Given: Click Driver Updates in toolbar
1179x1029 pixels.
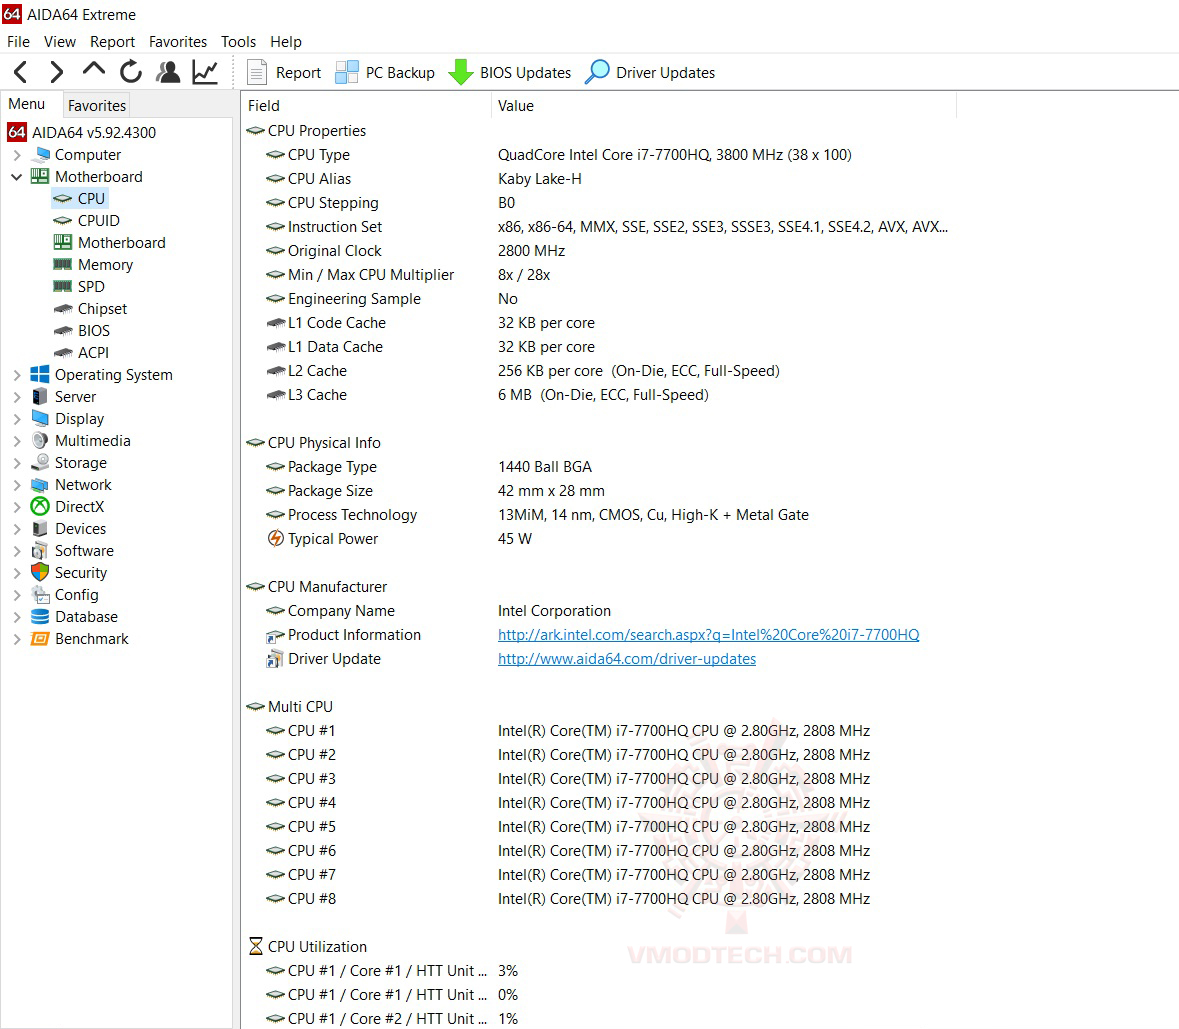Looking at the screenshot, I should [650, 72].
